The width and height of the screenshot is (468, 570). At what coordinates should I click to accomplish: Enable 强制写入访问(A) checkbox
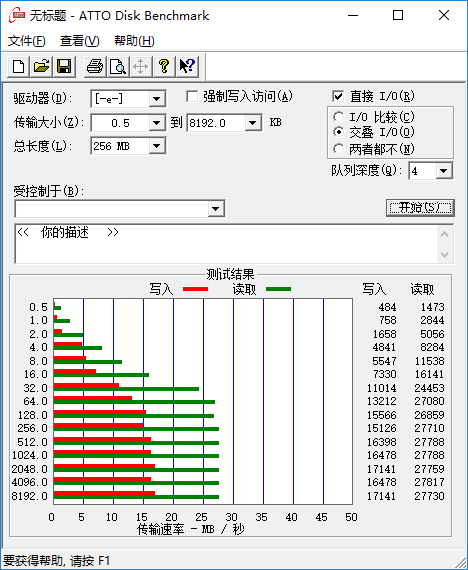[192, 96]
